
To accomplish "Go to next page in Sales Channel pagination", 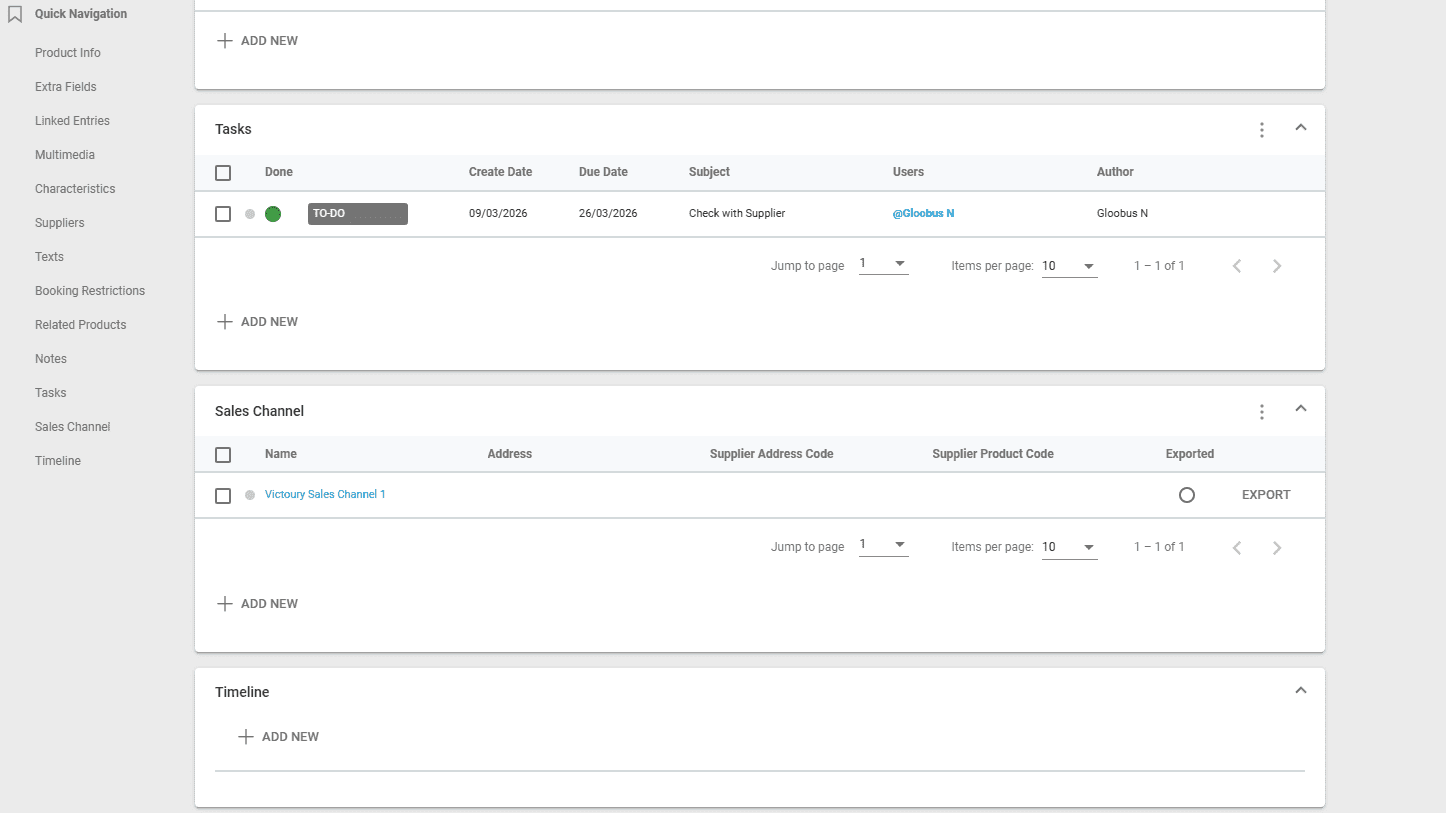I will [x=1277, y=547].
